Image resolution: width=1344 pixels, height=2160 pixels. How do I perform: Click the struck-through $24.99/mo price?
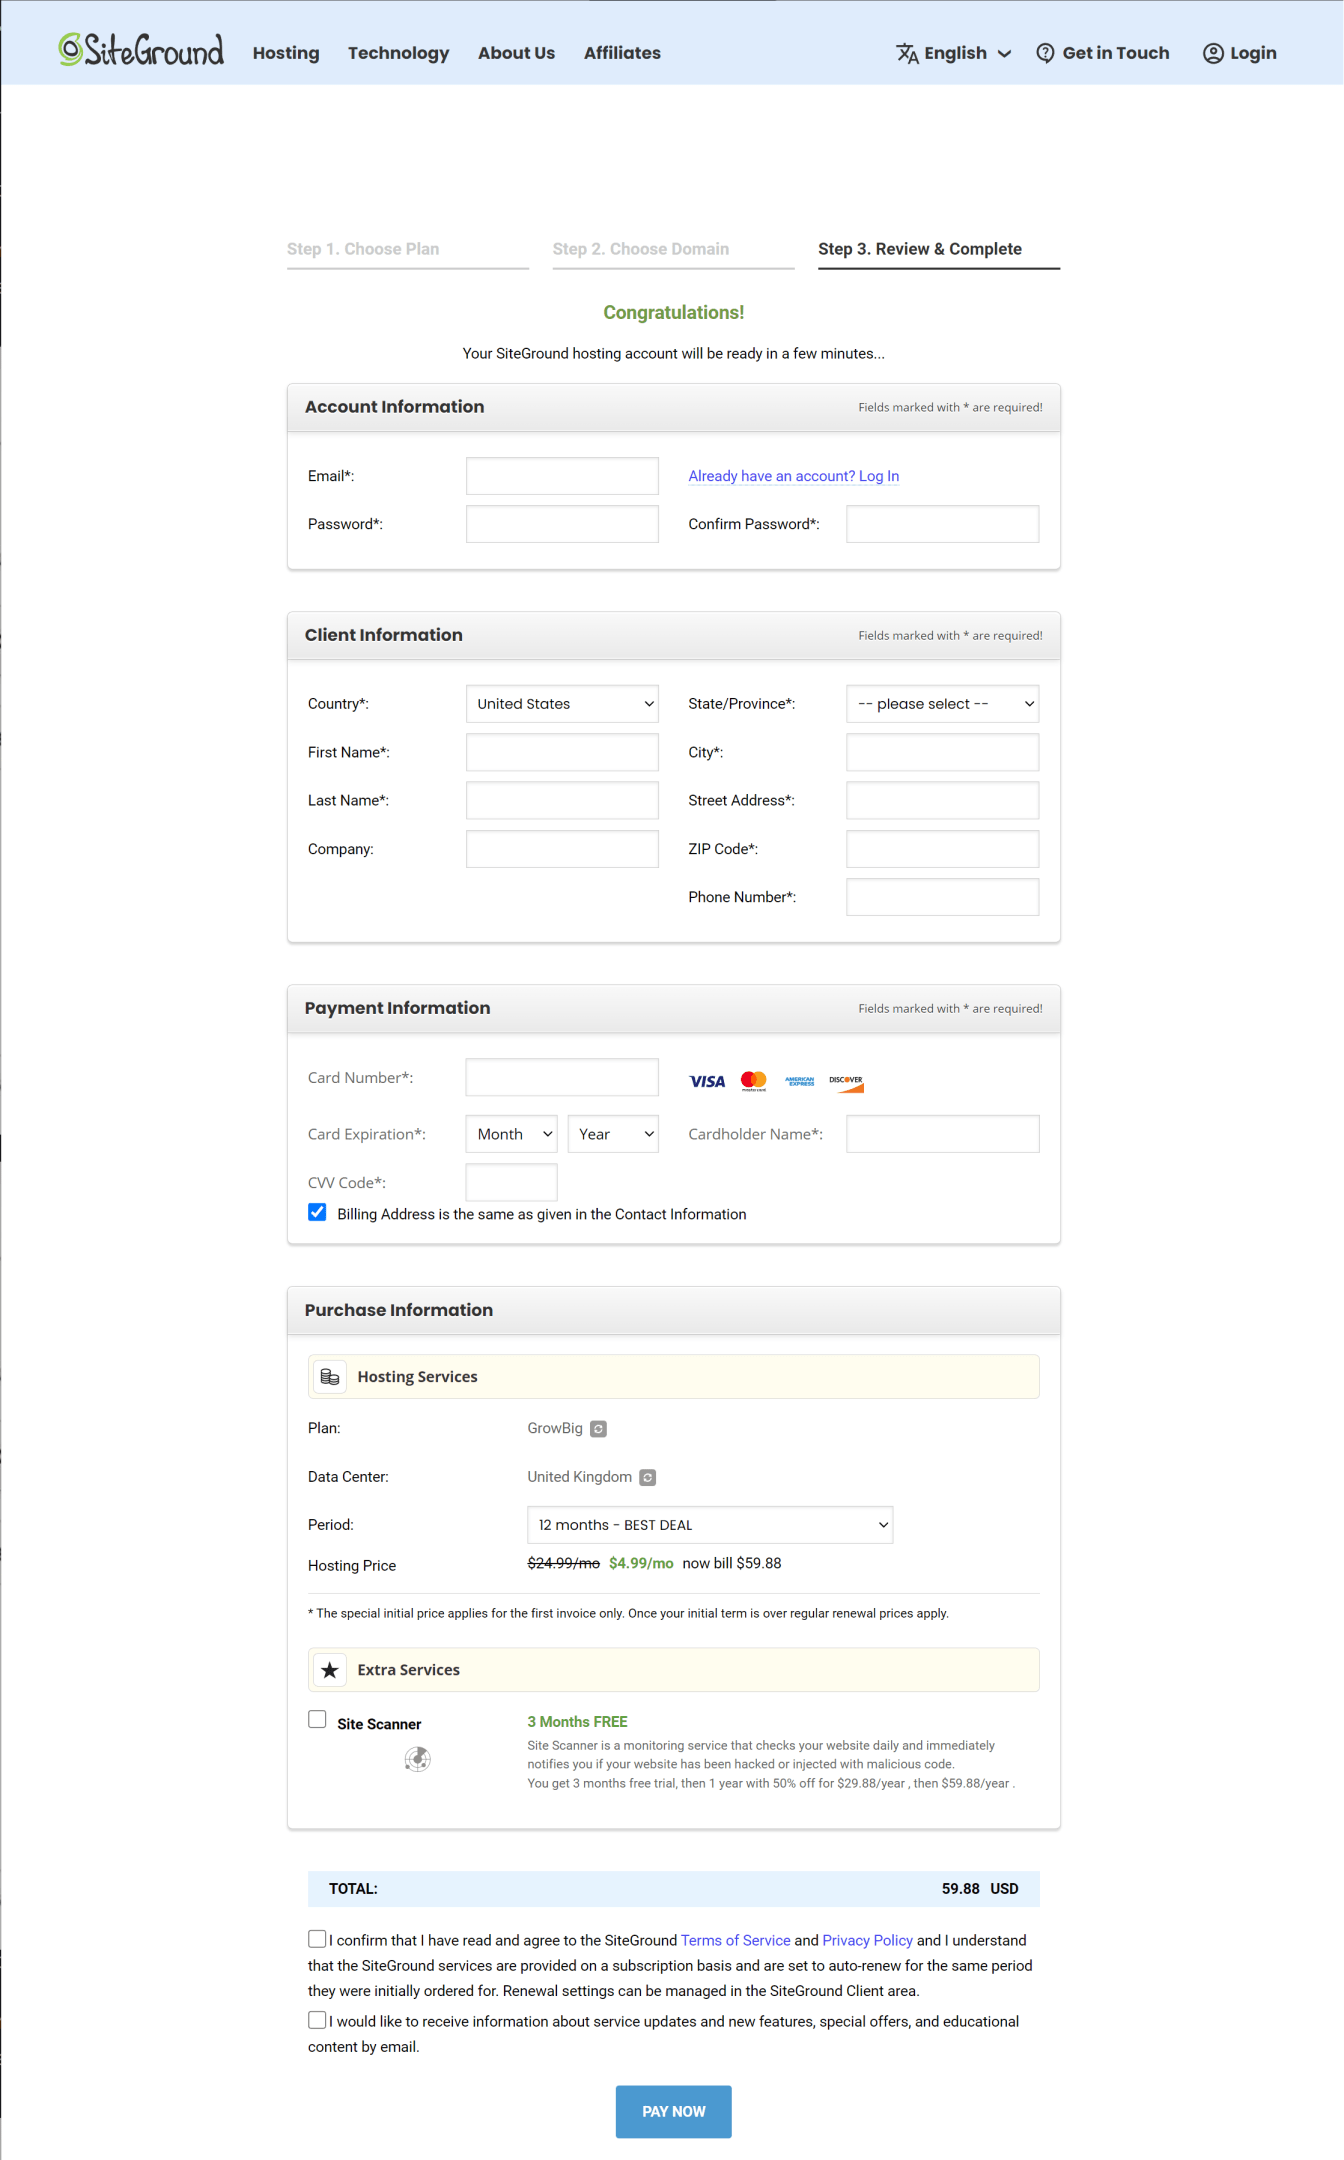(563, 1564)
